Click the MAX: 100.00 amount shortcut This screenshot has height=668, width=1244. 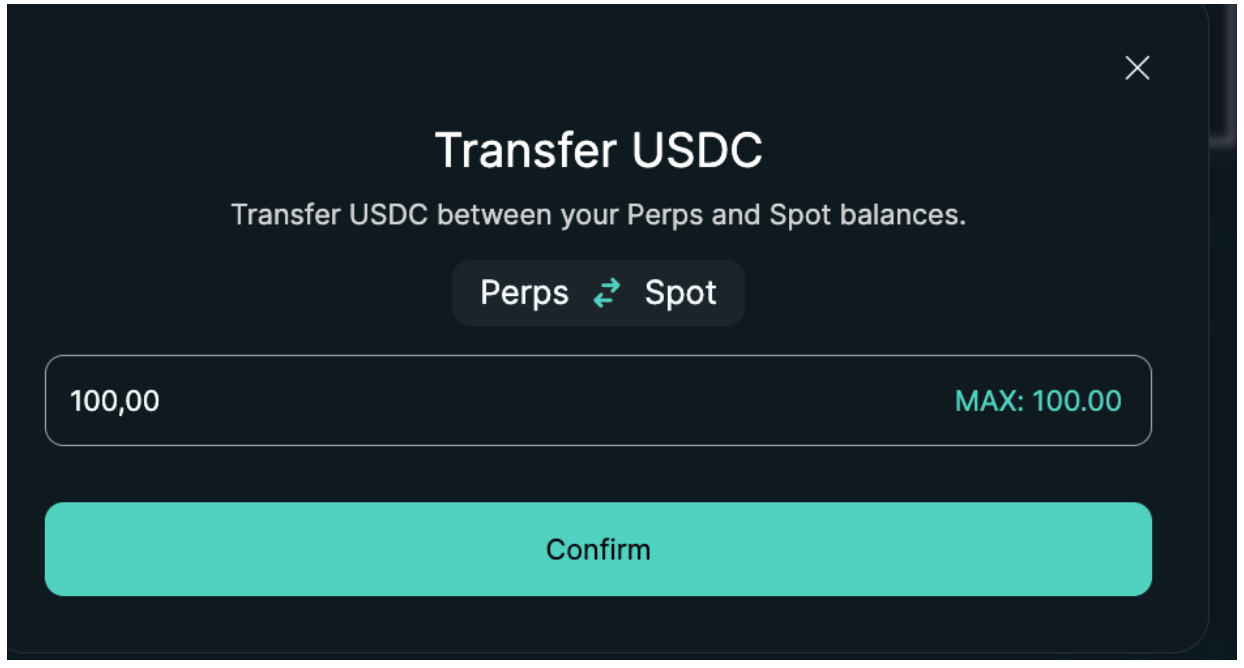(x=1038, y=401)
